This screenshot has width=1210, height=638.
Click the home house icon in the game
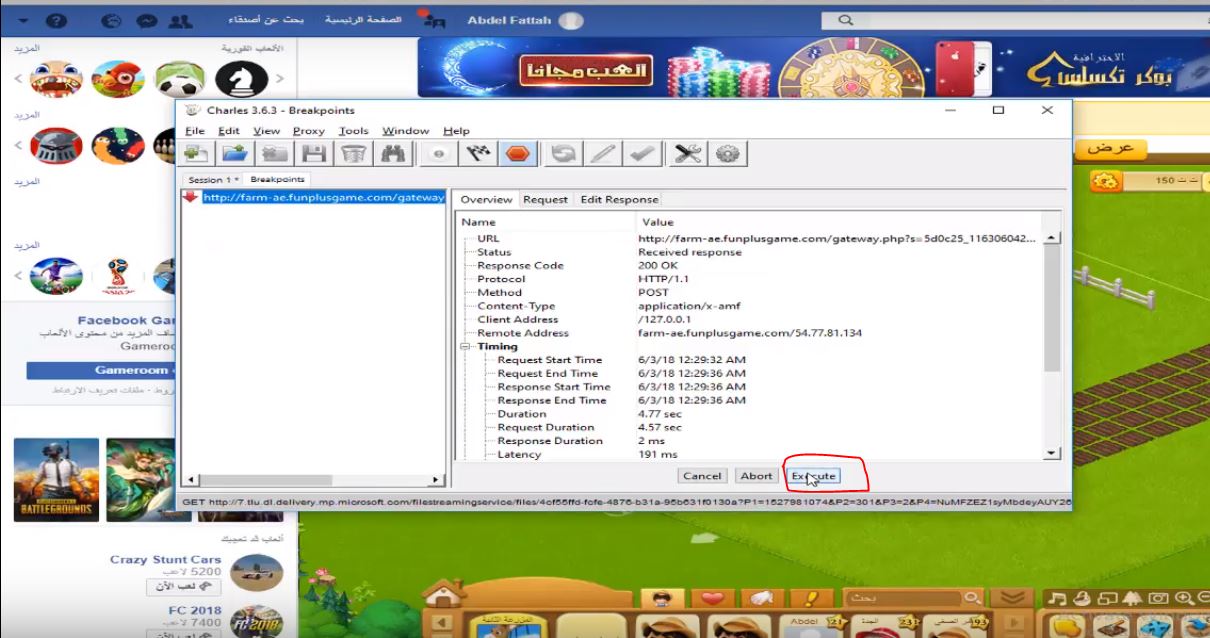[x=444, y=595]
